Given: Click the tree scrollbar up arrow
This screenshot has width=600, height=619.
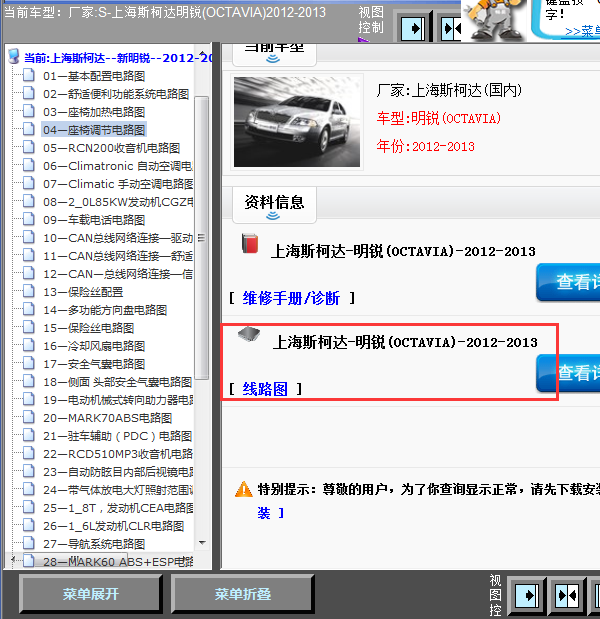Looking at the screenshot, I should (x=202, y=53).
